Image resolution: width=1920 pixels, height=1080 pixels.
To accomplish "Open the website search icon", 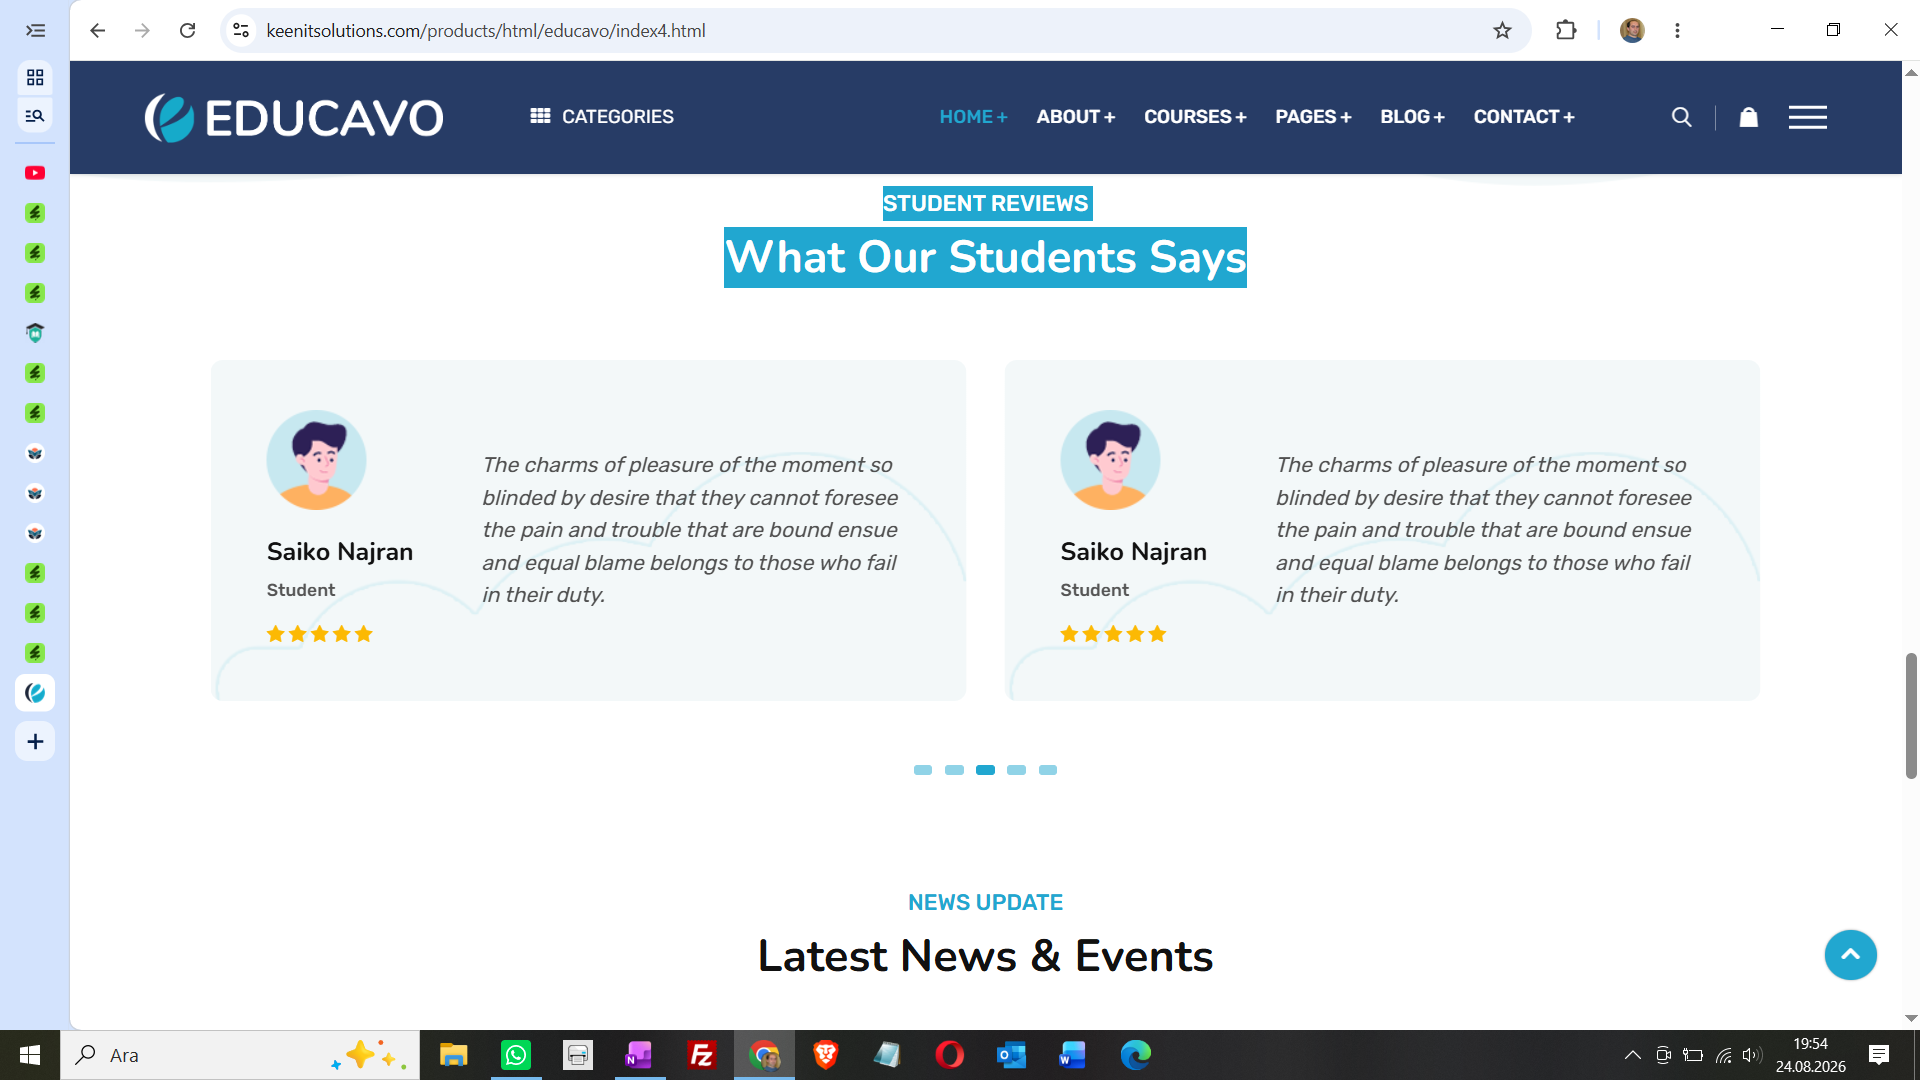I will tap(1682, 117).
